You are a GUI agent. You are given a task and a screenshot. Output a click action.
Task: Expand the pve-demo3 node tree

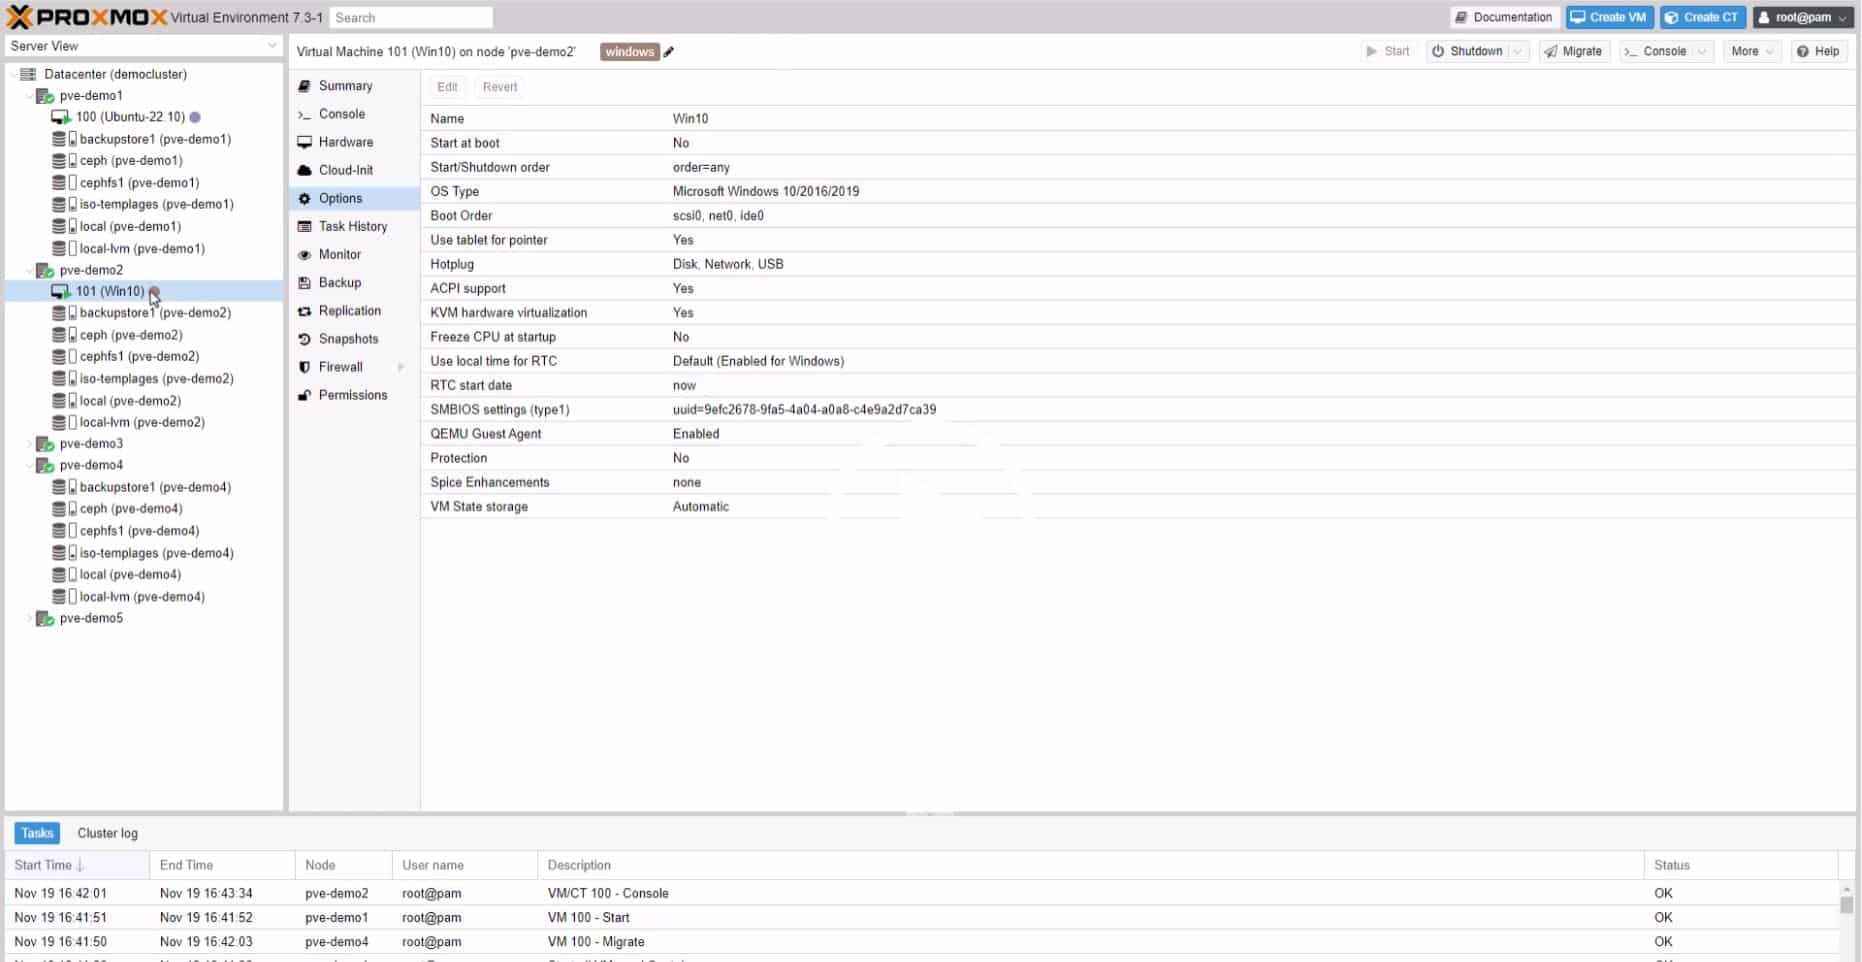pyautogui.click(x=29, y=444)
